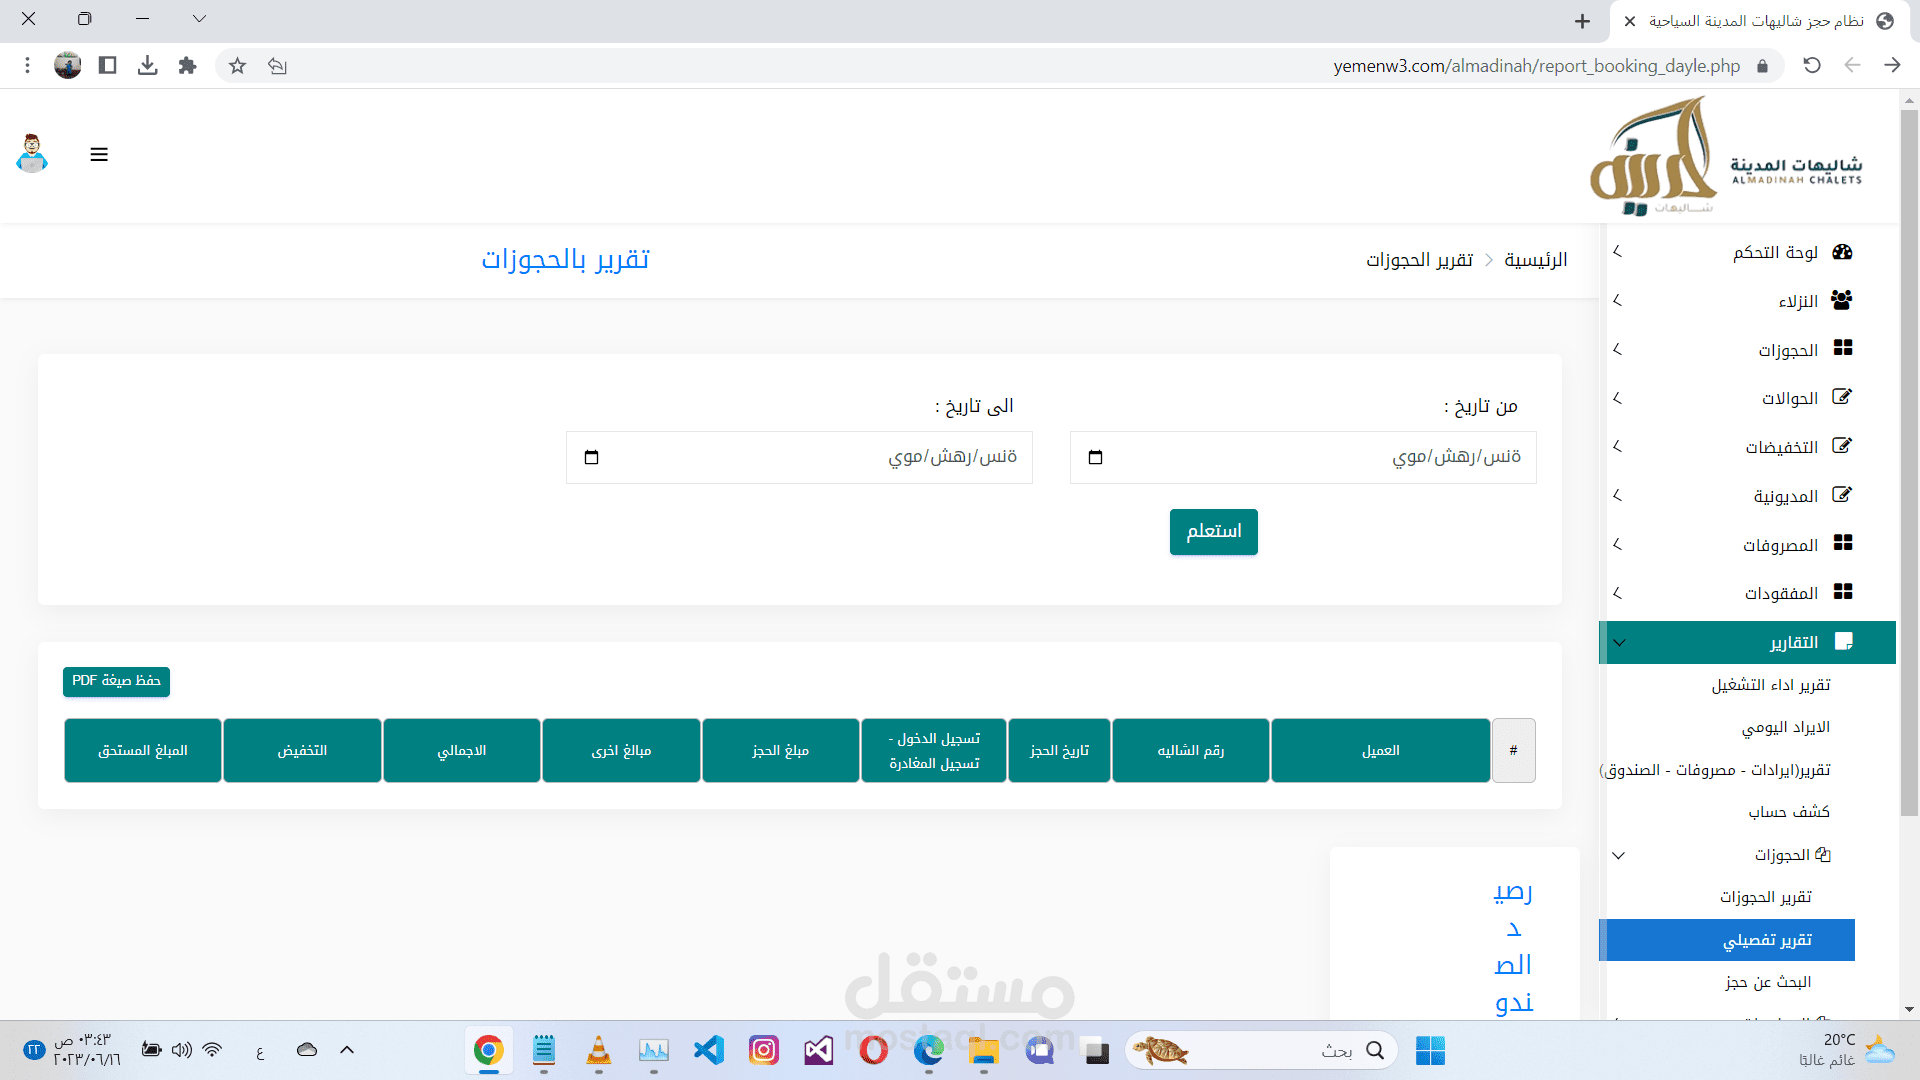1920x1080 pixels.
Task: Click the browser bookmark star icon
Action: click(237, 66)
